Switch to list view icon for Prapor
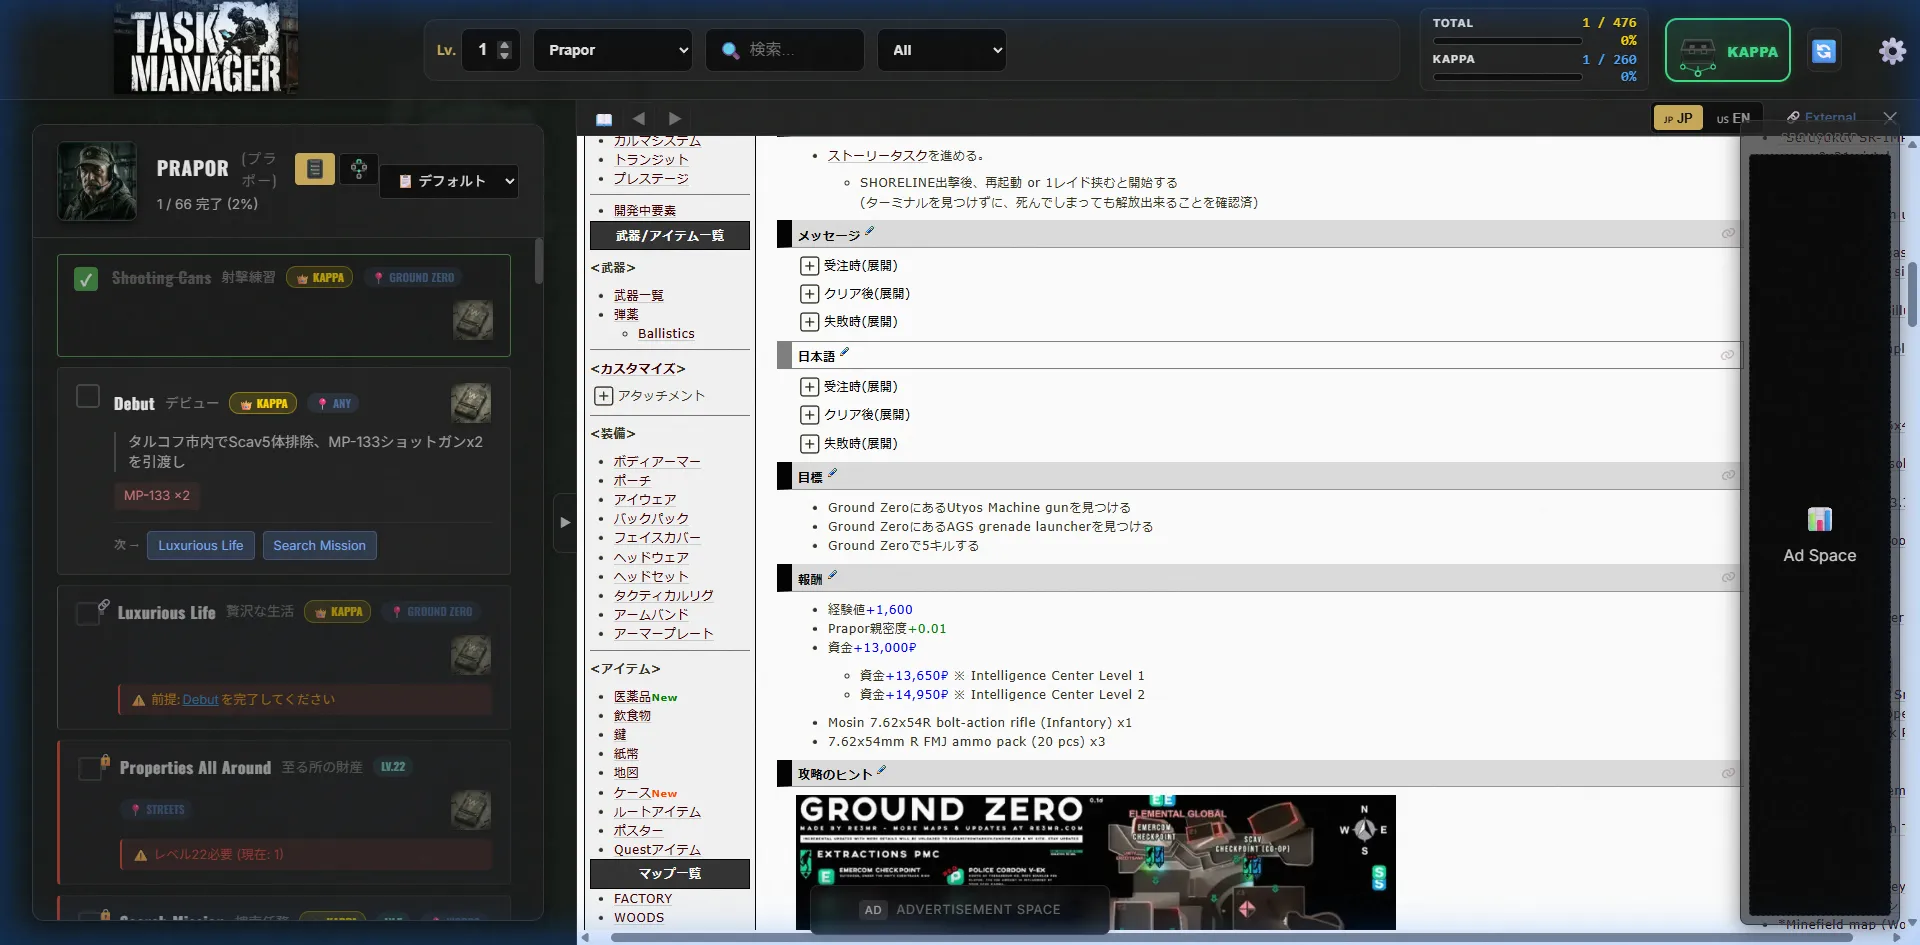Viewport: 1920px width, 945px height. pyautogui.click(x=315, y=169)
